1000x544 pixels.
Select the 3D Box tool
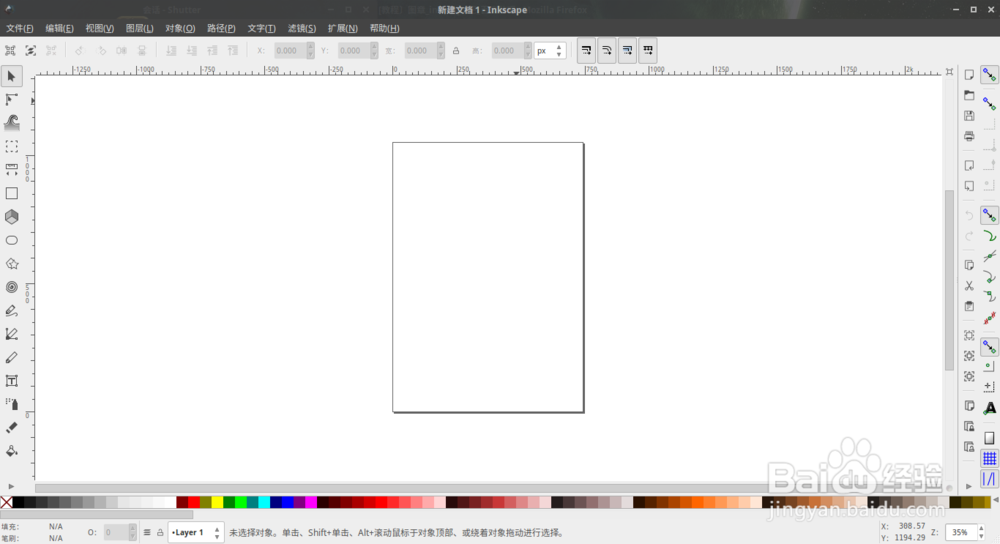pyautogui.click(x=11, y=217)
